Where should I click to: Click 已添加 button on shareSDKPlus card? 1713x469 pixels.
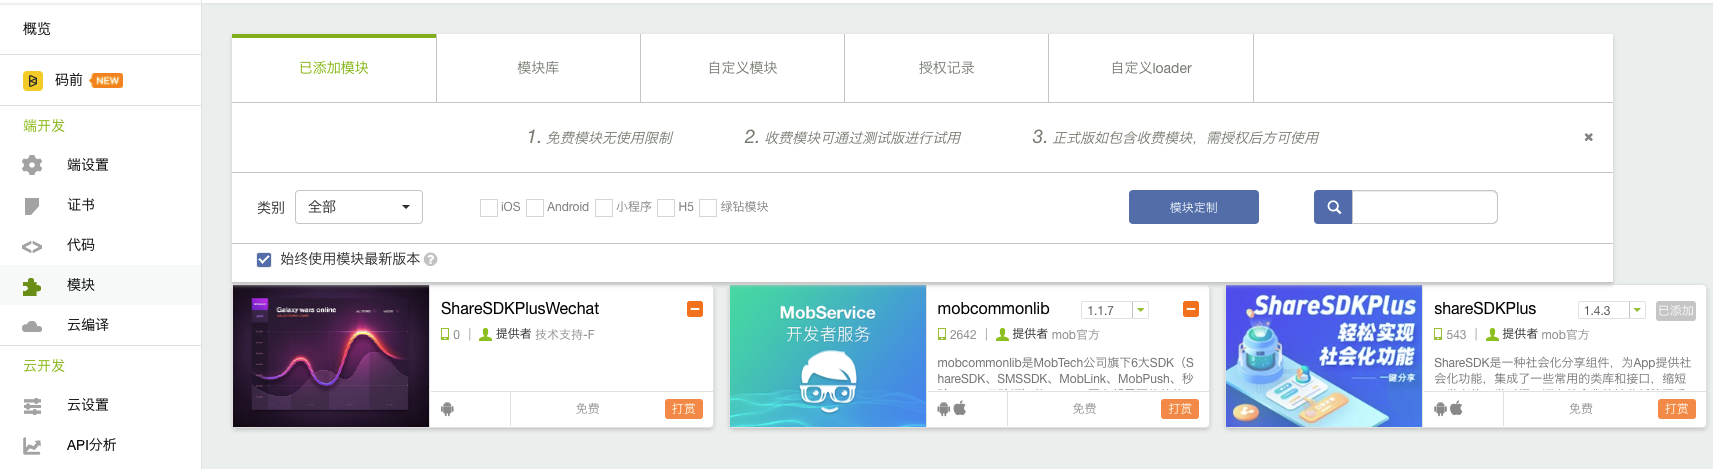click(1676, 311)
